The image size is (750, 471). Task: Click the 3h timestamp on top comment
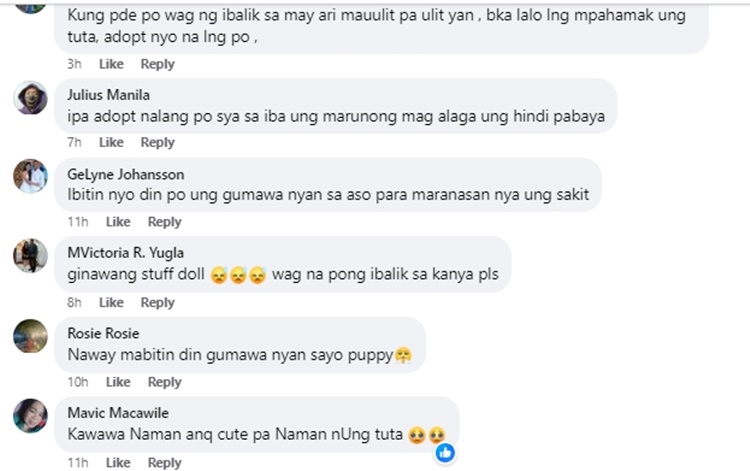pyautogui.click(x=74, y=64)
